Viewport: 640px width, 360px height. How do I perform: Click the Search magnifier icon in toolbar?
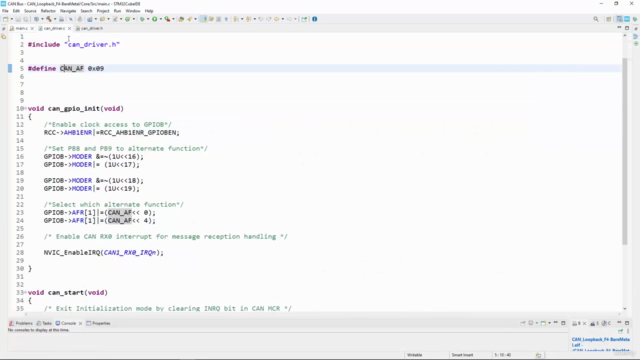(x=596, y=19)
